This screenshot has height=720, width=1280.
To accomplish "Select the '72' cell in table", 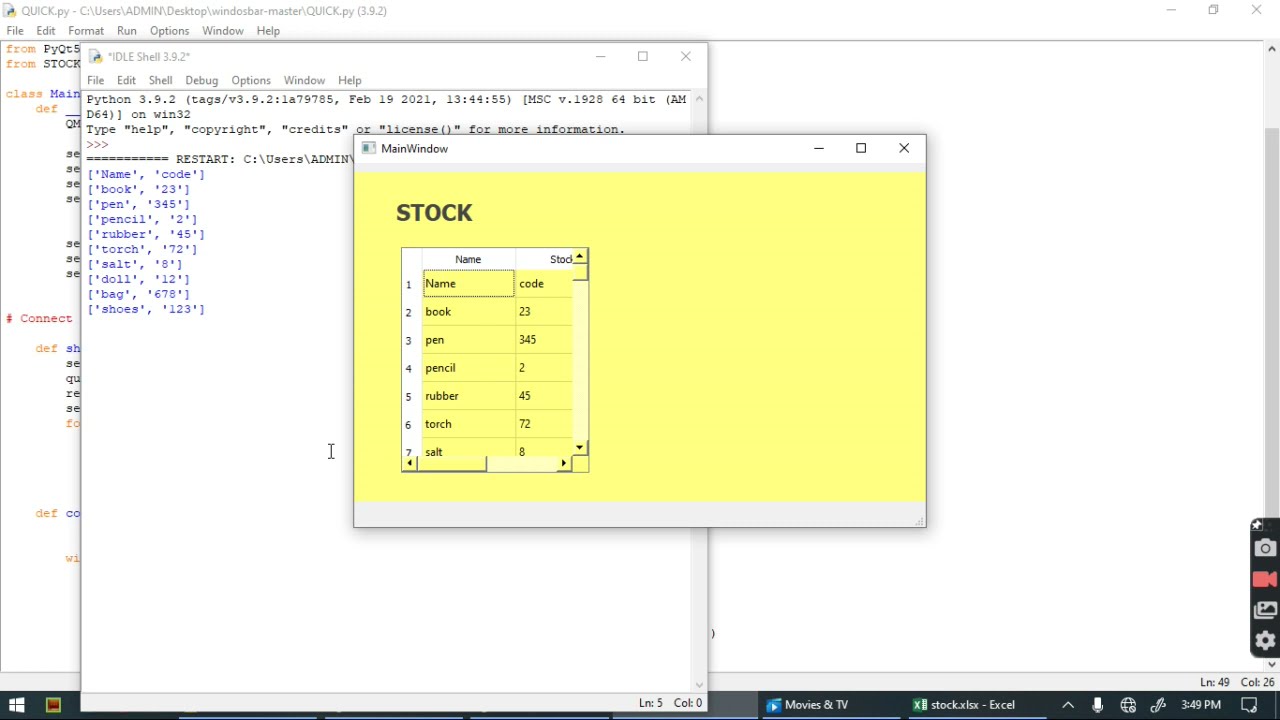I will tap(544, 424).
